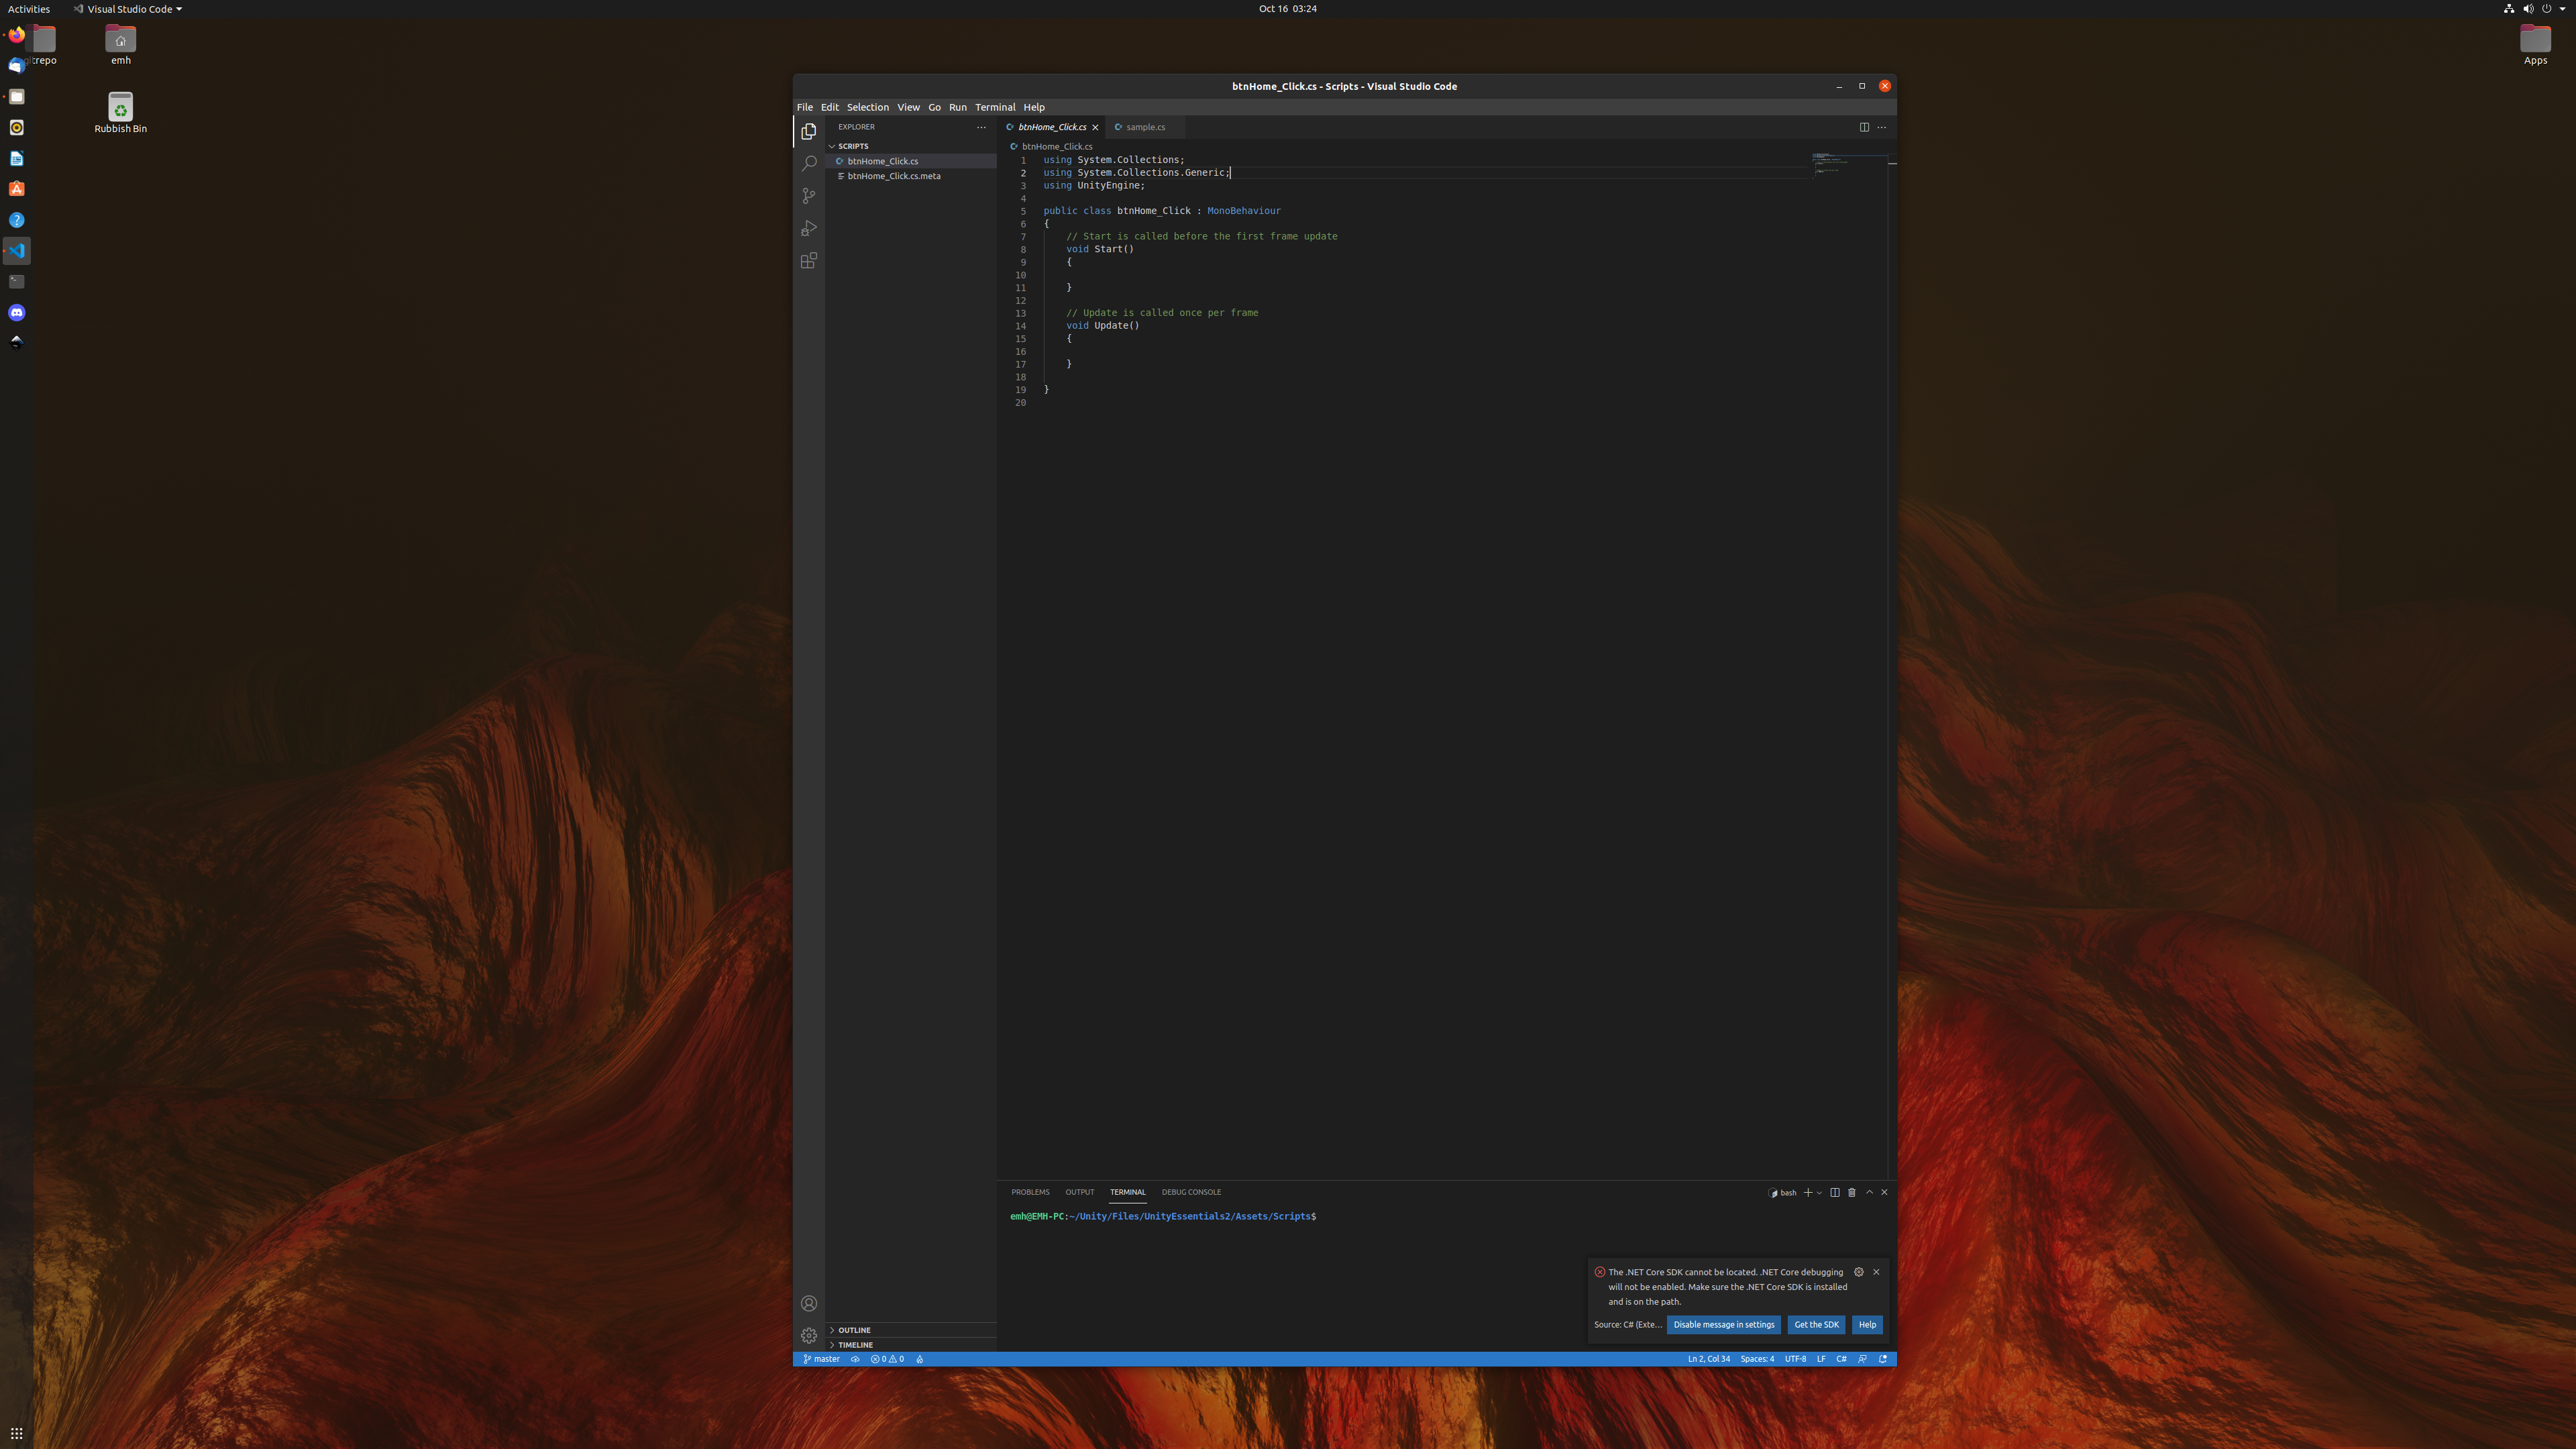The height and width of the screenshot is (1449, 2576).
Task: Open the Explorer view in activity bar
Action: 809,131
